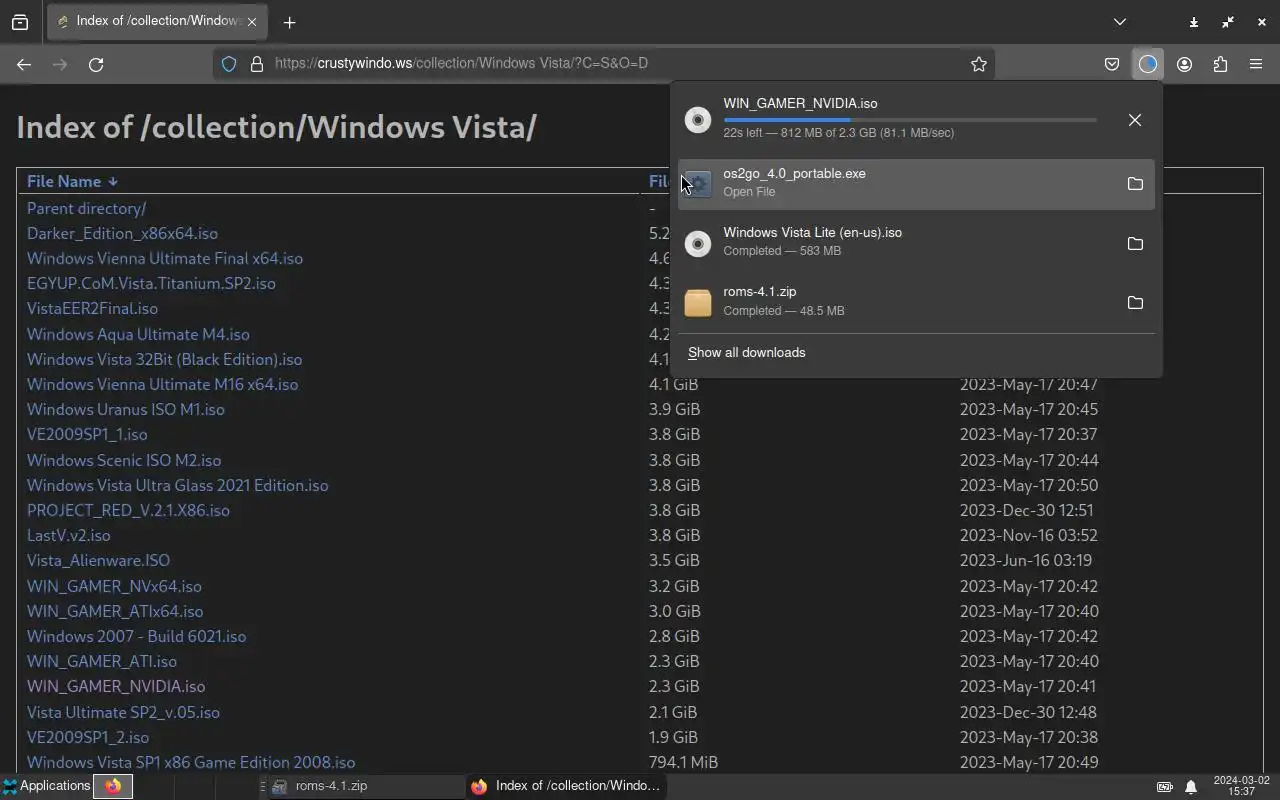The image size is (1280, 800).
Task: Click the download progress bar for WIN_GAMER_NVIDIA.iso
Action: [910, 120]
